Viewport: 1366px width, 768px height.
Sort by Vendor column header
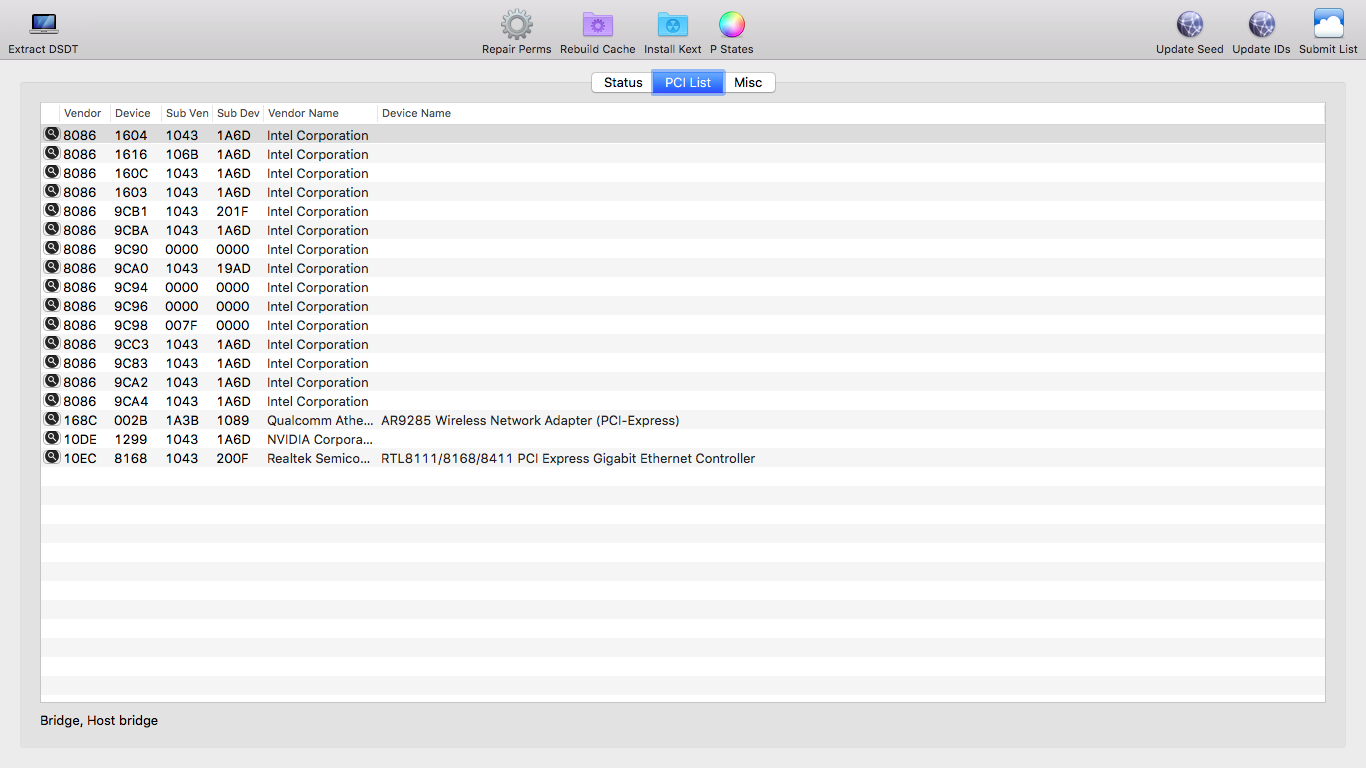coord(82,113)
